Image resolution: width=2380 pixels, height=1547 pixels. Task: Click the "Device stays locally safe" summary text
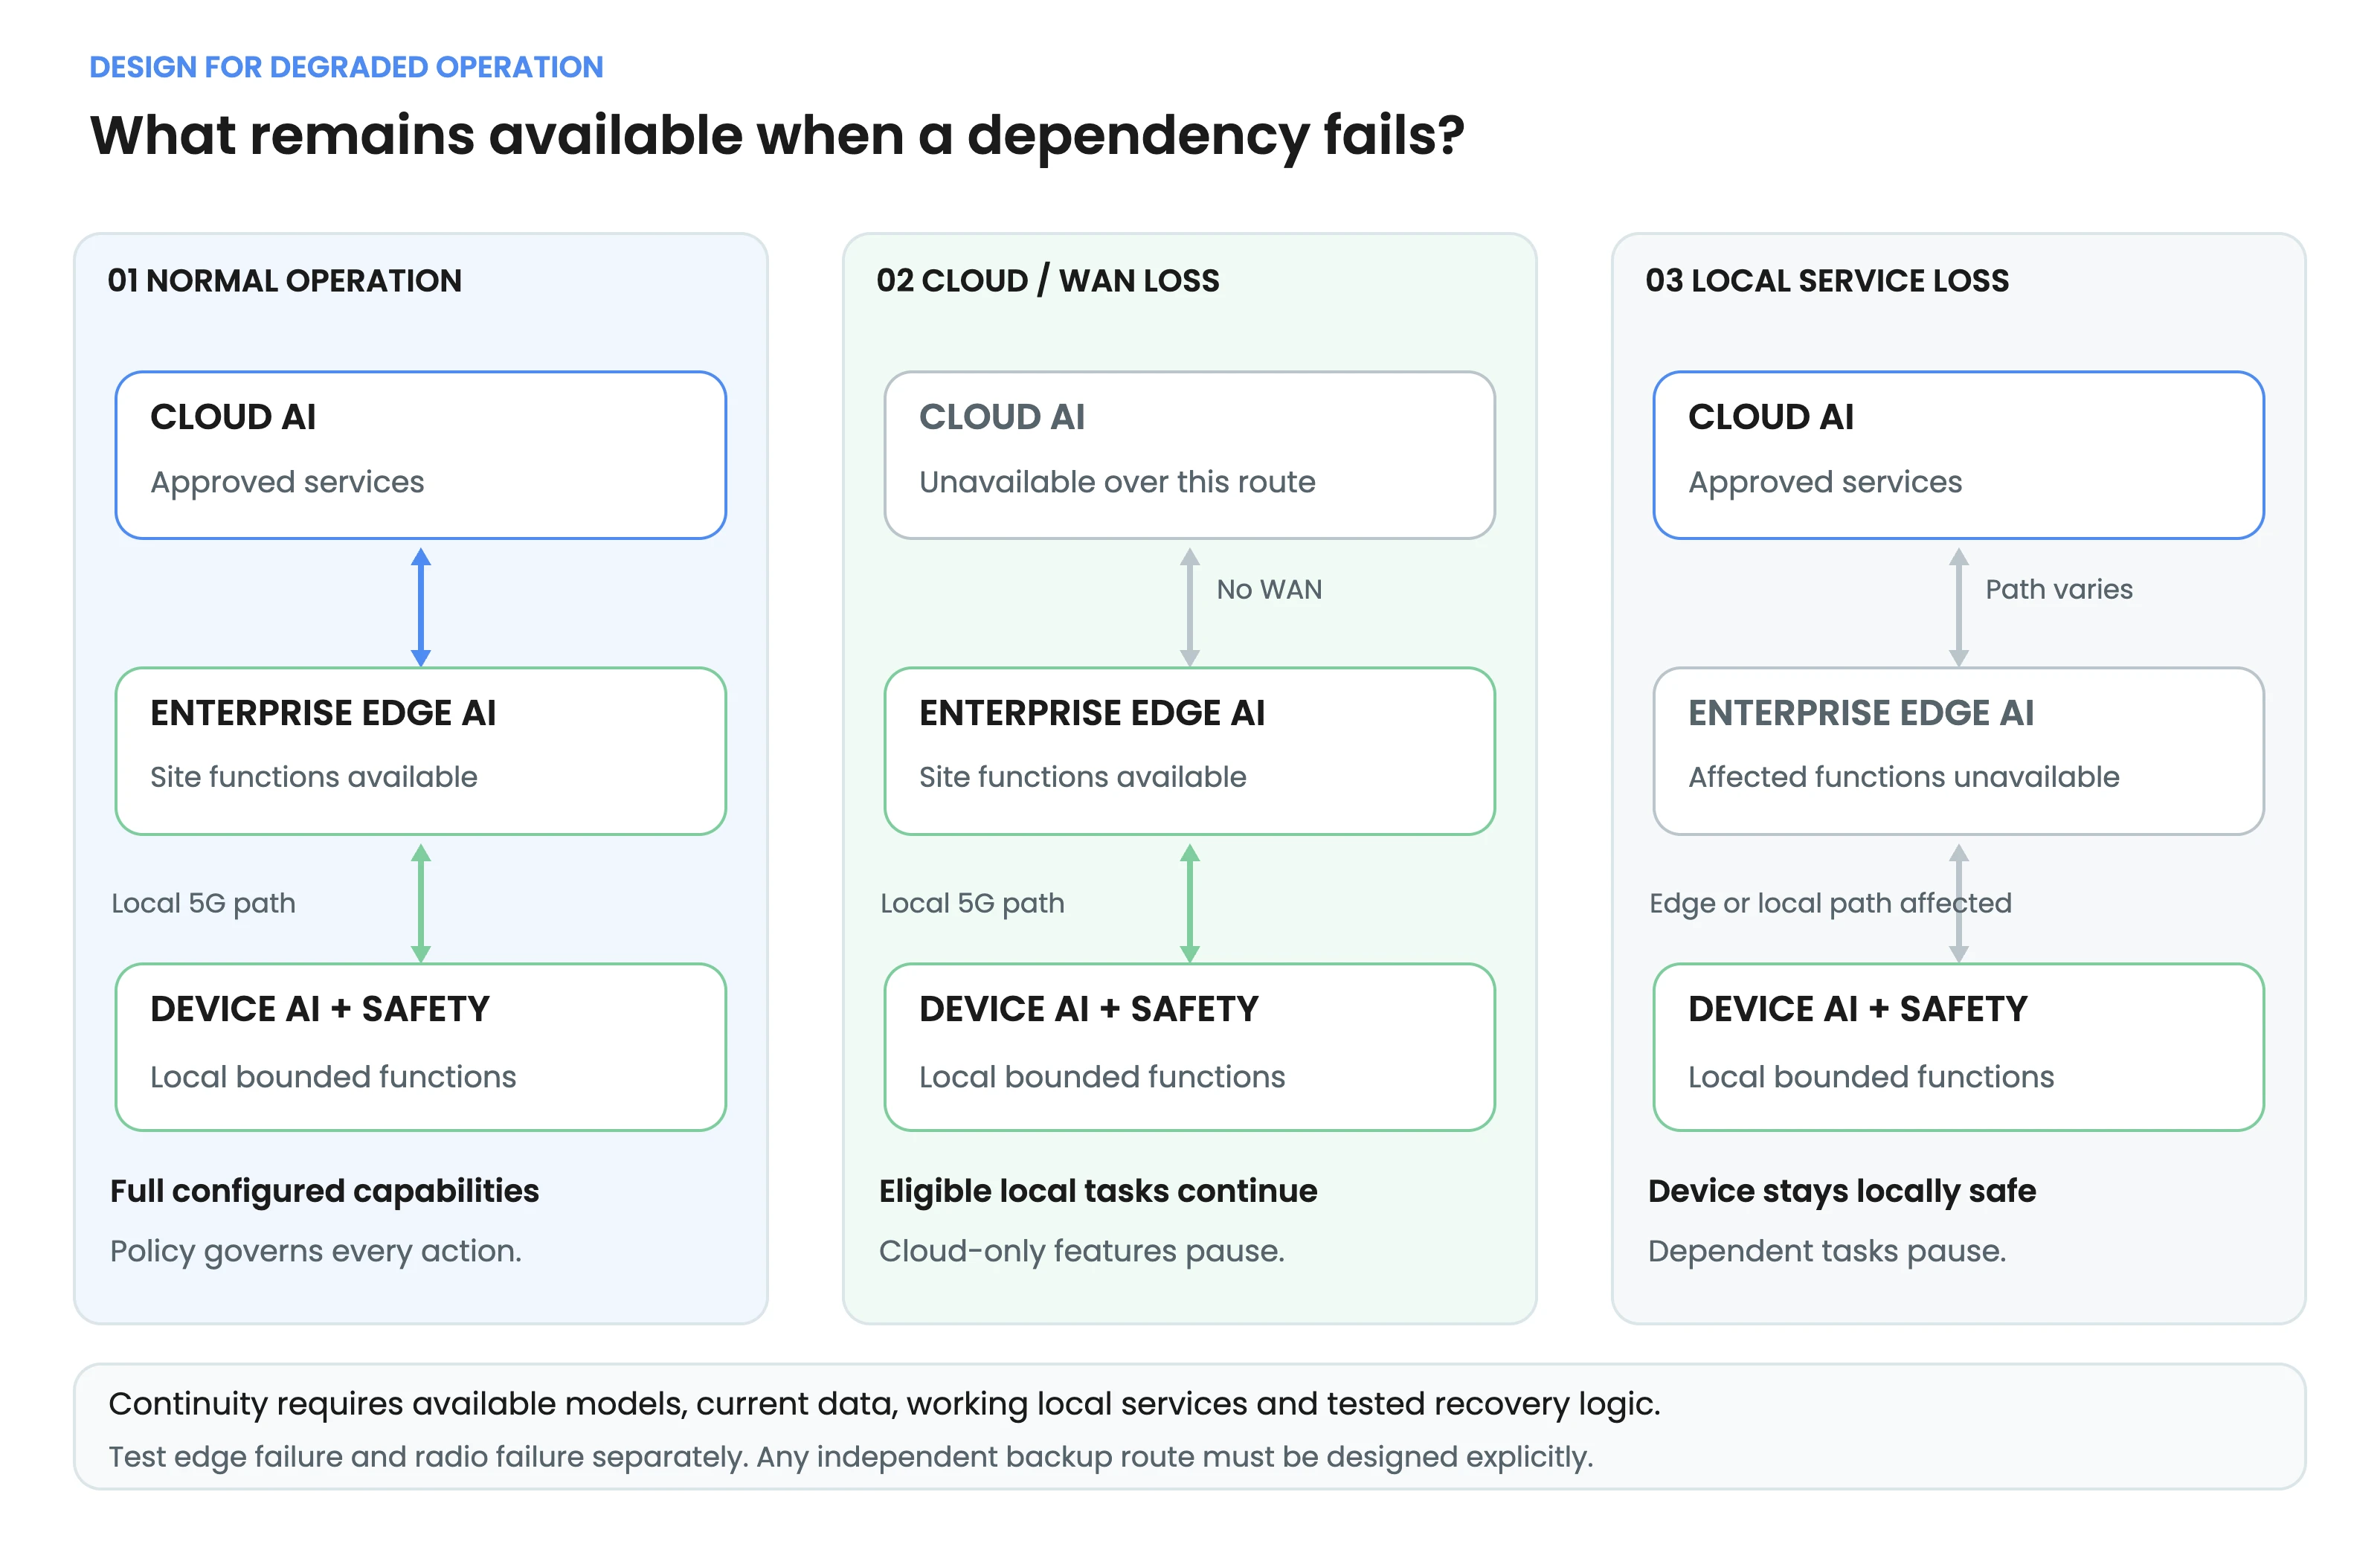click(1842, 1191)
